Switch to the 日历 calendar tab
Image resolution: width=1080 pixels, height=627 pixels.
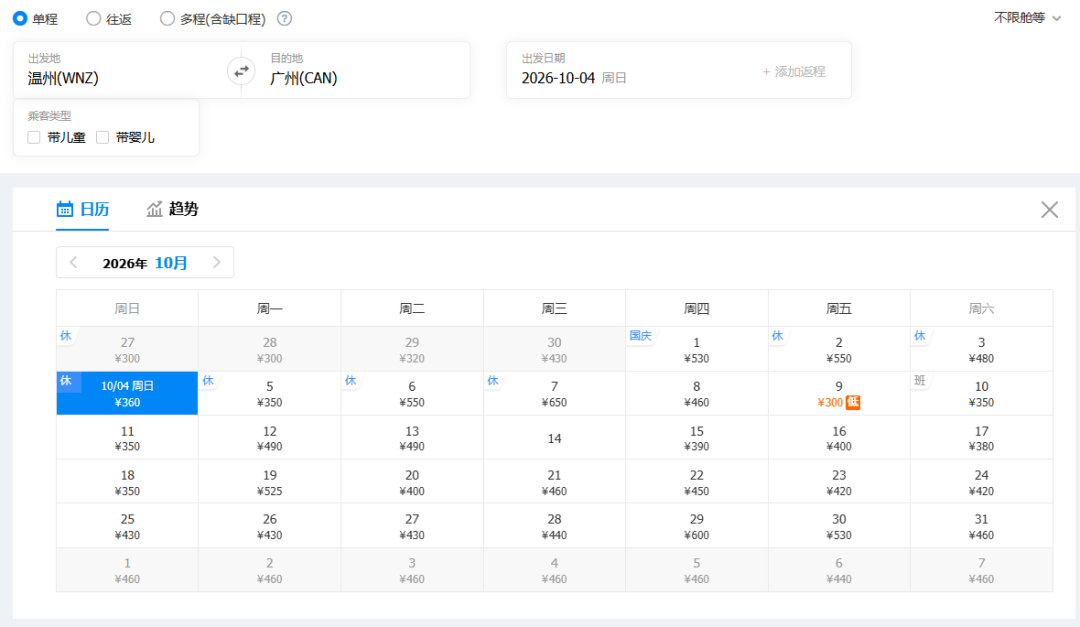(83, 209)
